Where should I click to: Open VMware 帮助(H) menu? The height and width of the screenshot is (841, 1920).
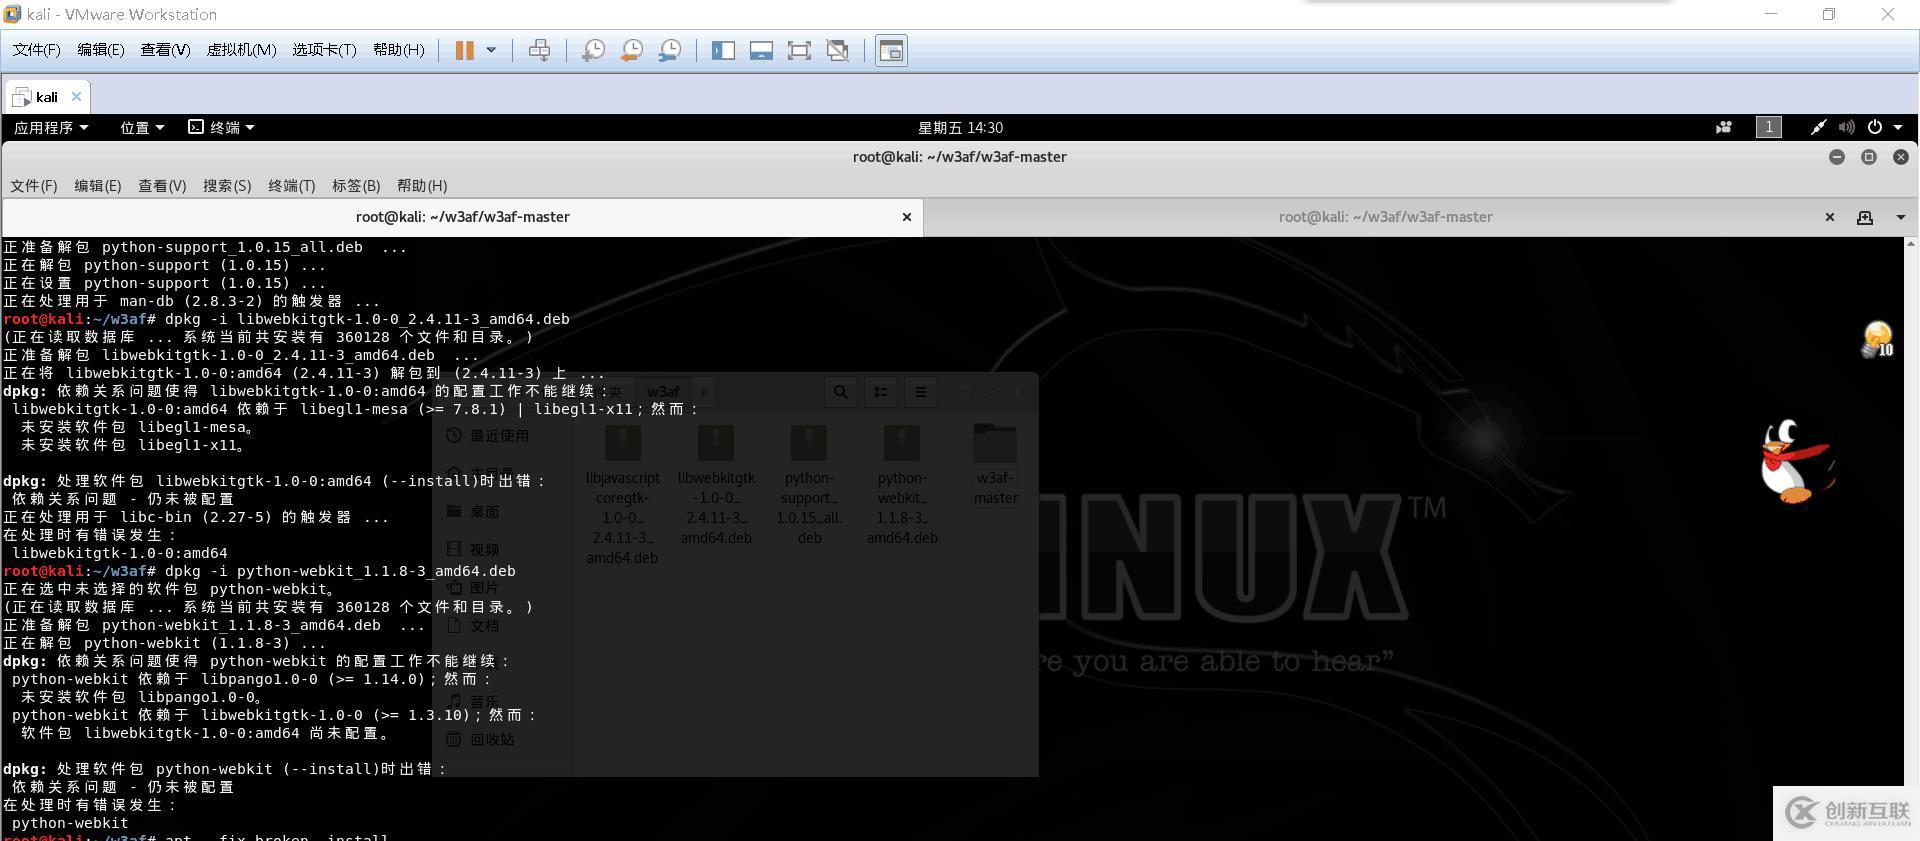398,50
